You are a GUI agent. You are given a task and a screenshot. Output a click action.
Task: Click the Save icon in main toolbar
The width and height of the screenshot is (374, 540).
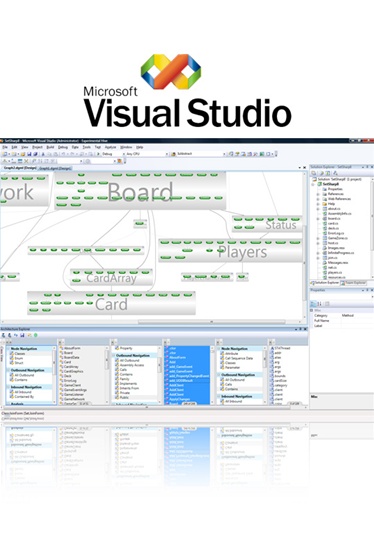[29, 154]
